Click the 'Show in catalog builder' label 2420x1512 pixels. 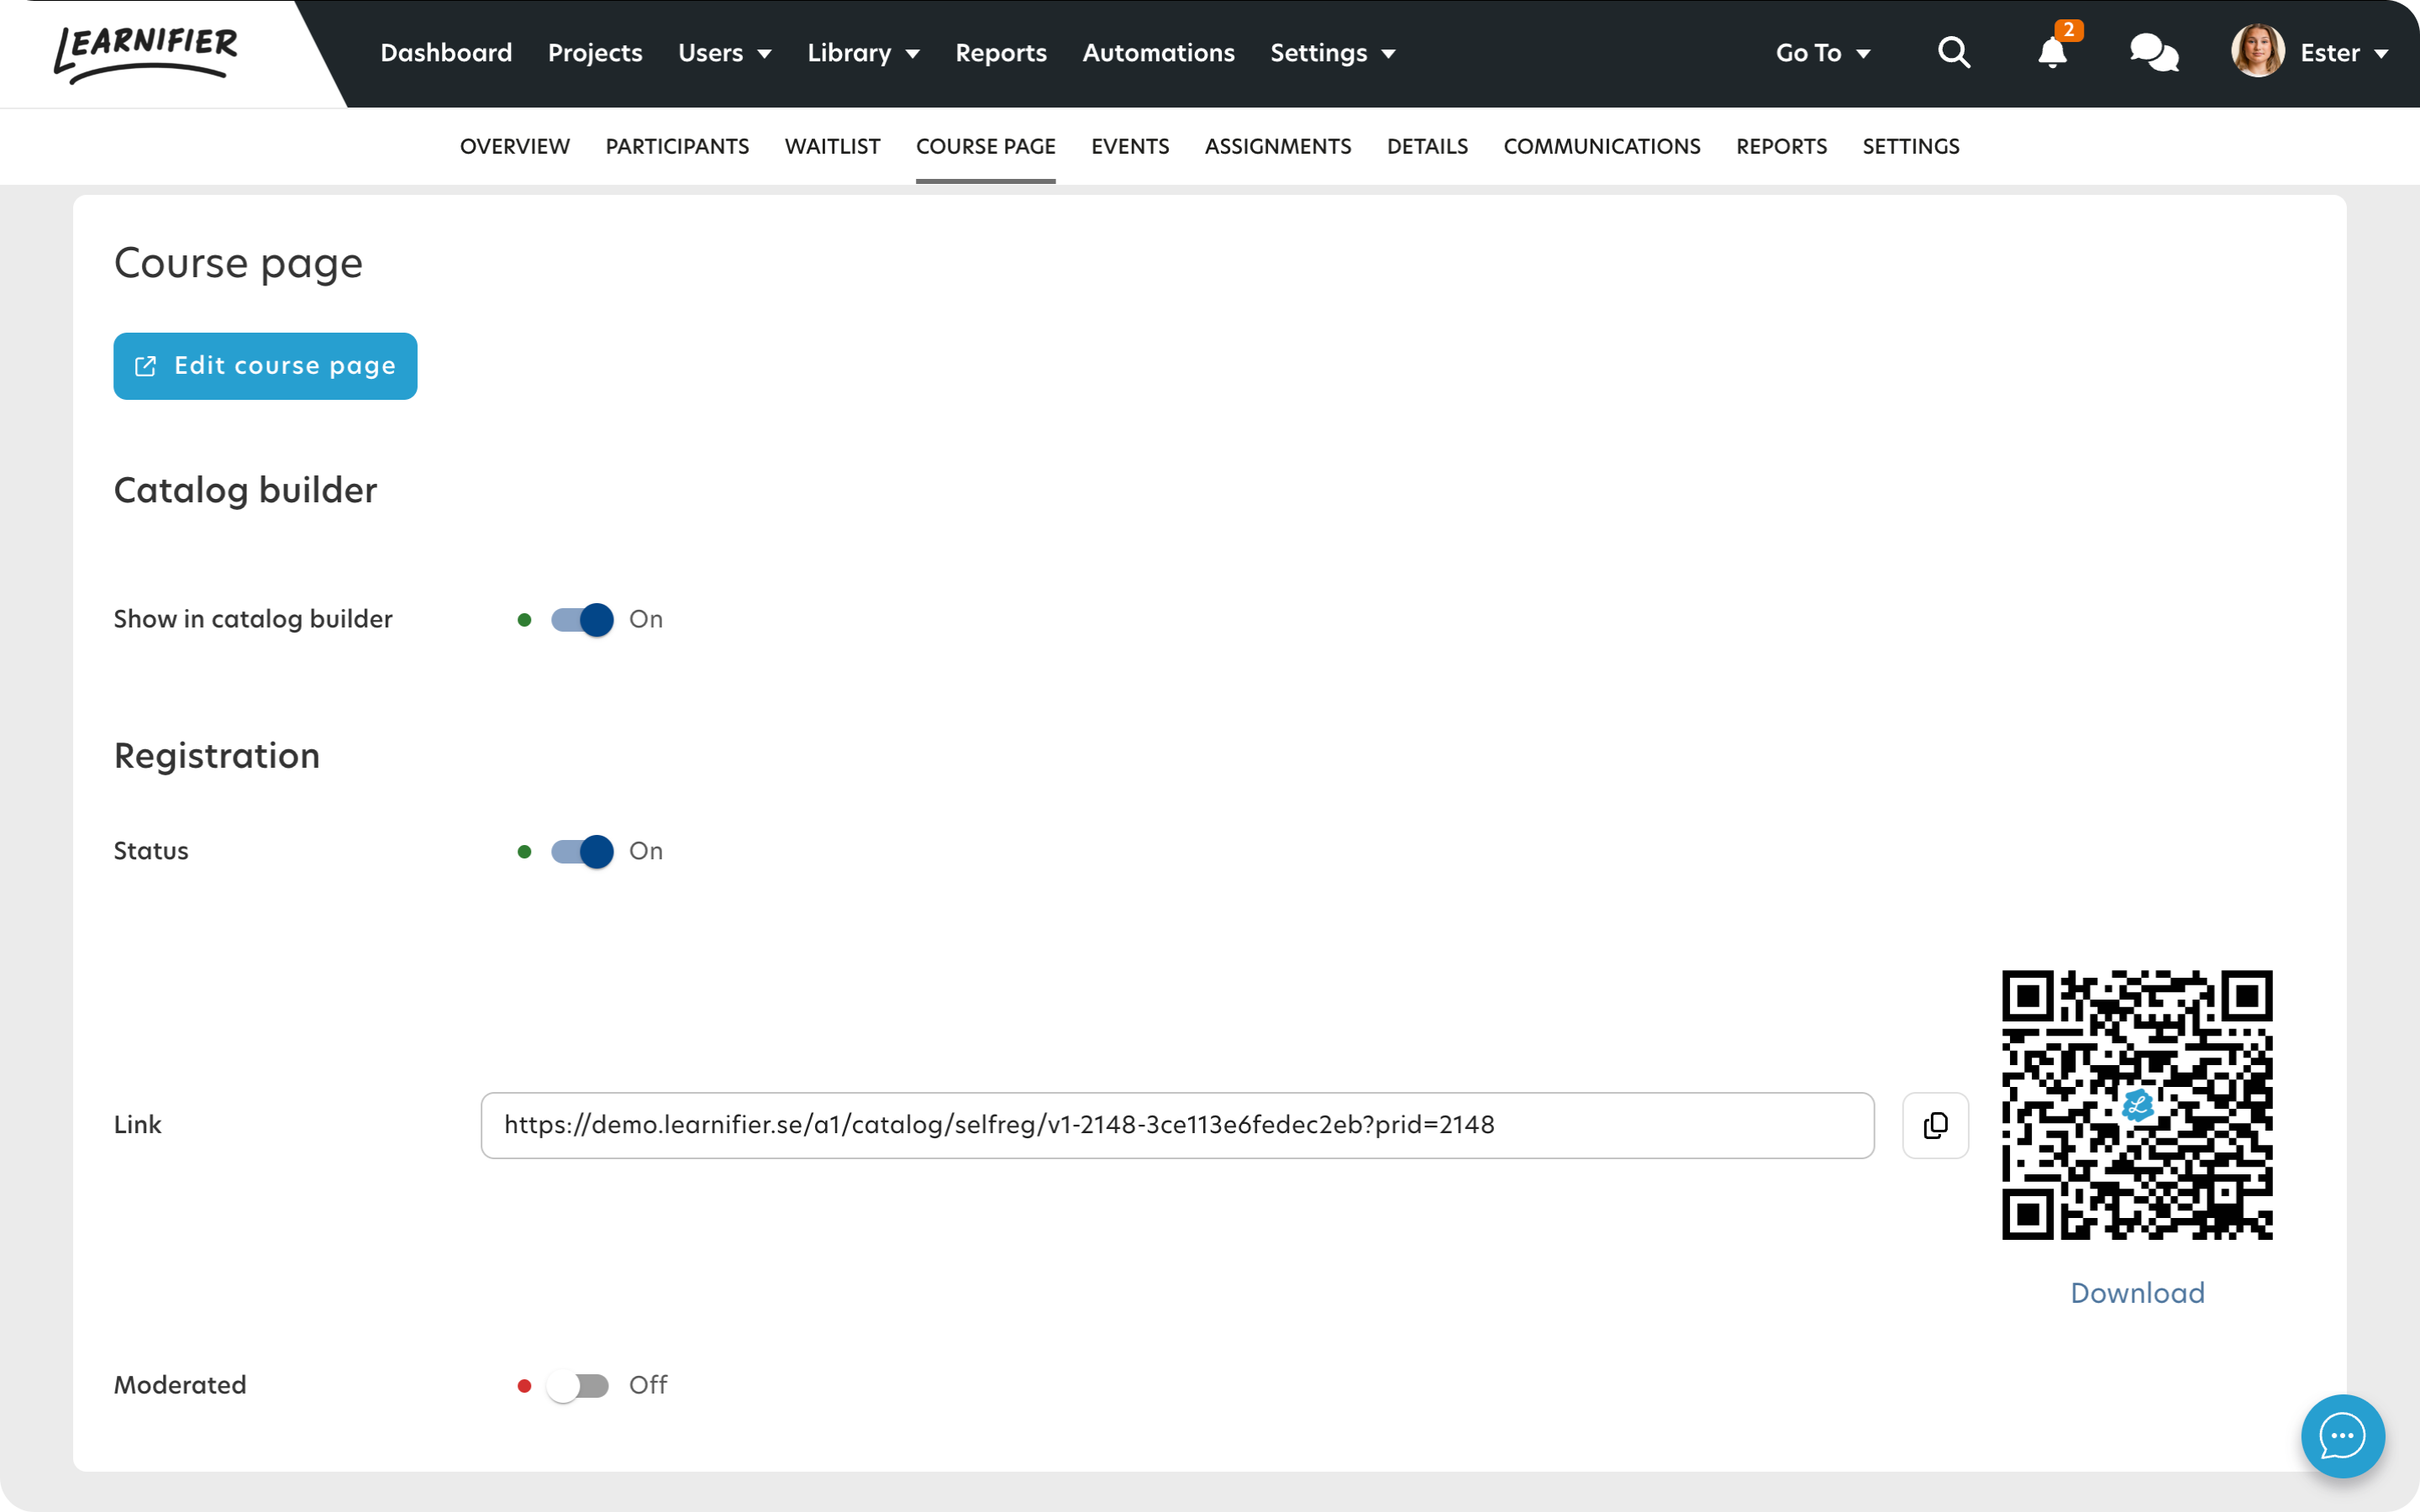point(253,619)
